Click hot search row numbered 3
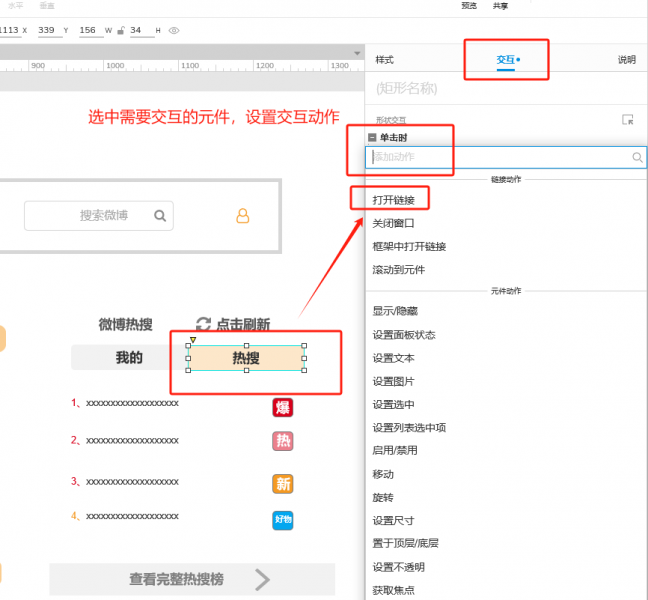This screenshot has width=648, height=600. click(x=125, y=481)
